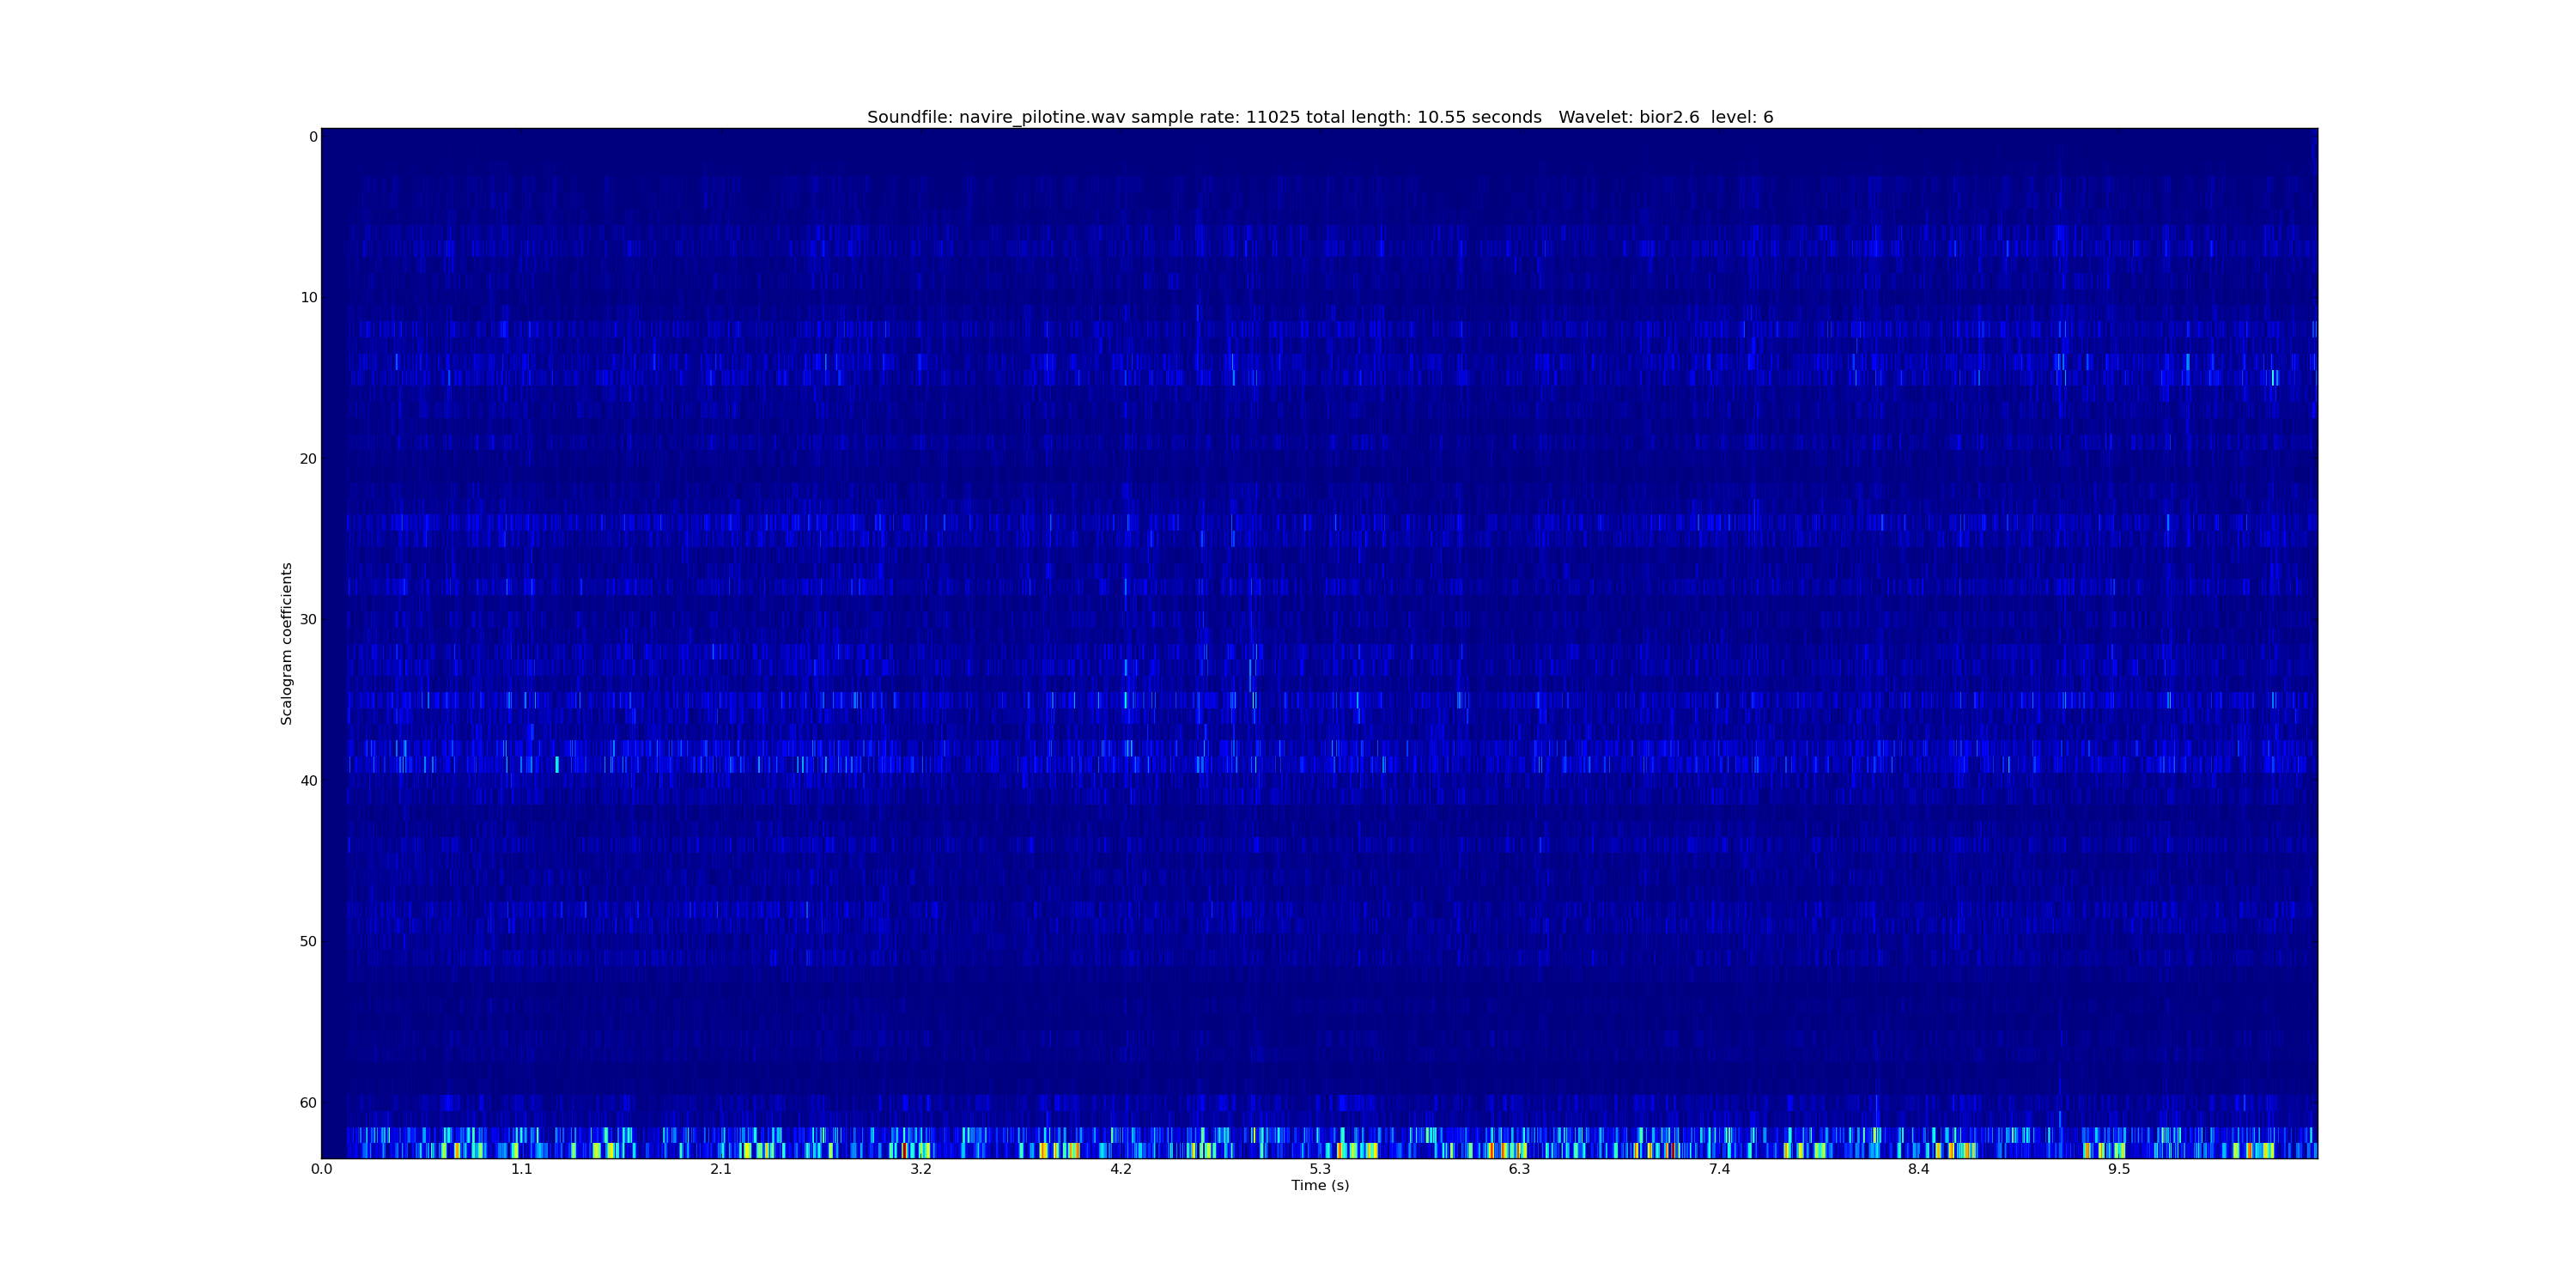
Task: Click the y-axis tick label 30
Action: point(308,620)
